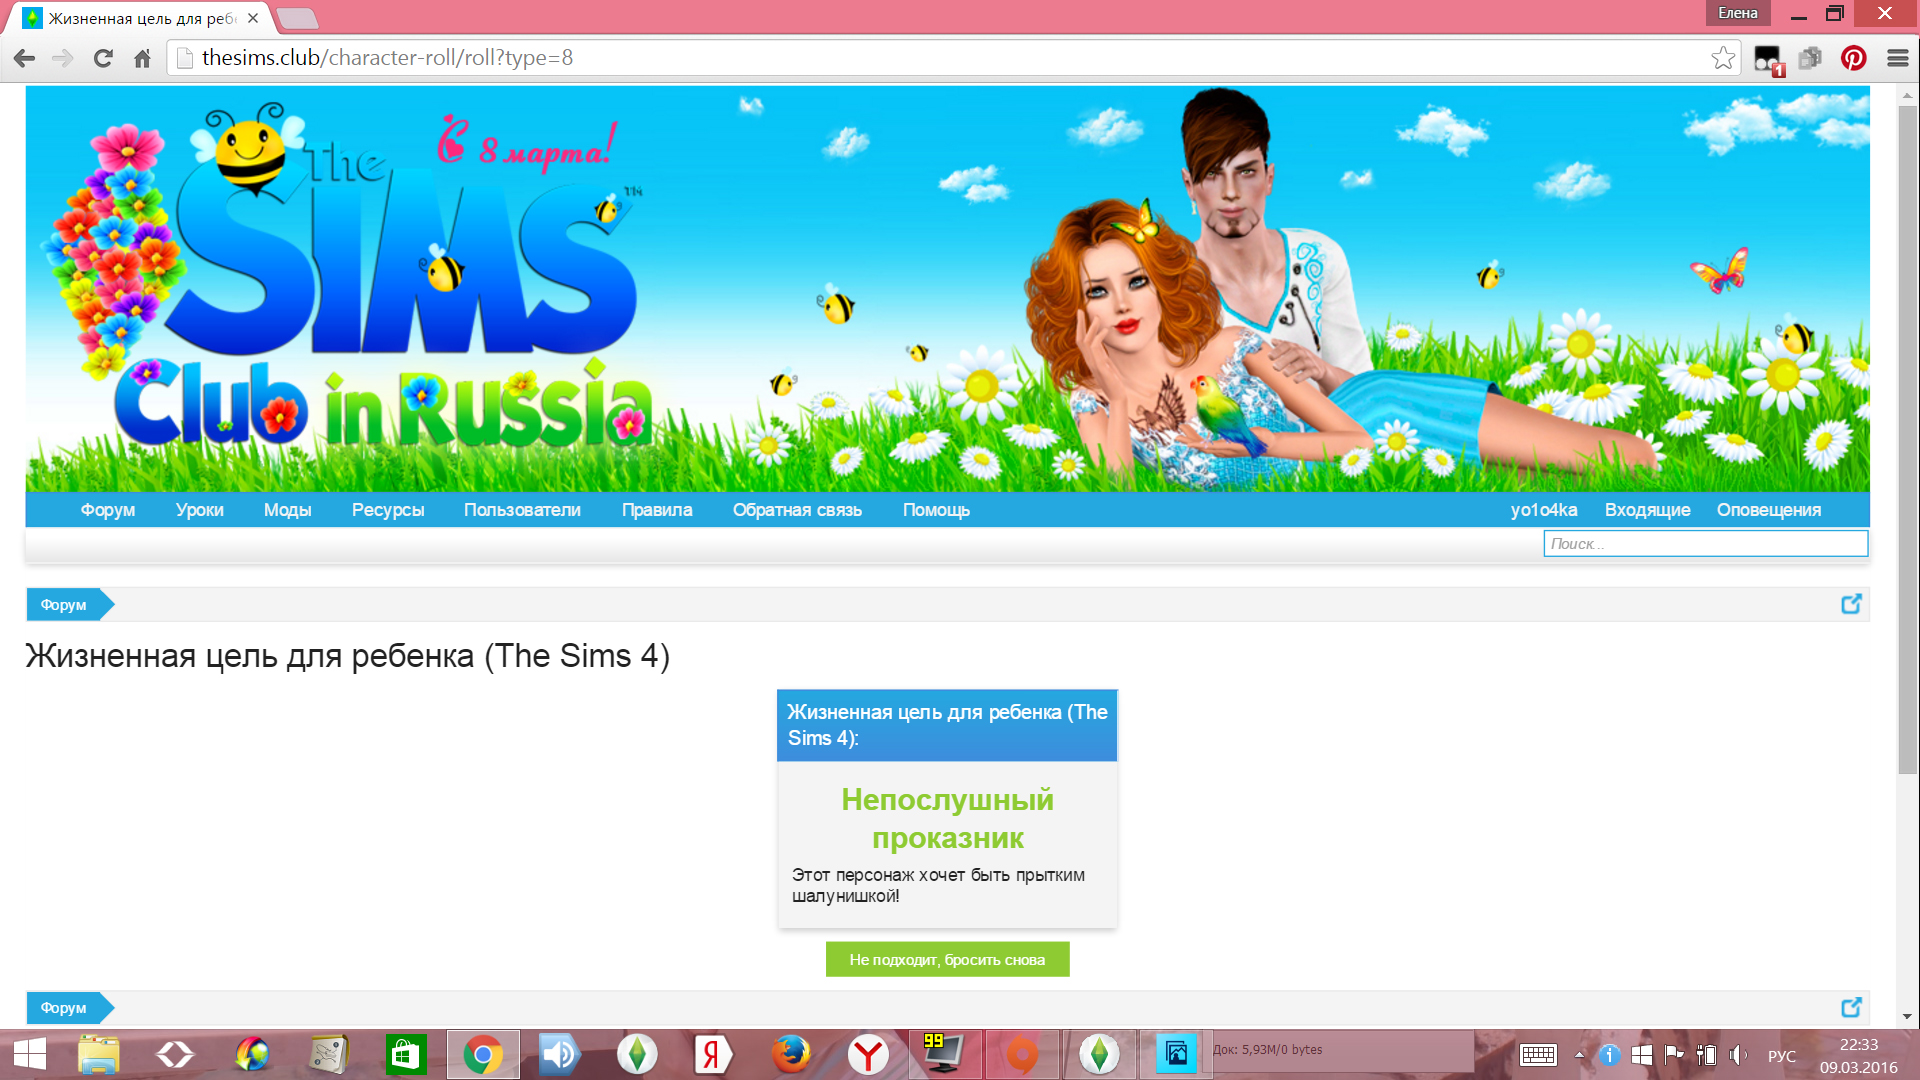Select the Жизненная цель для ребенка tab
Viewport: 1920px width, 1080px height.
pyautogui.click(x=140, y=18)
